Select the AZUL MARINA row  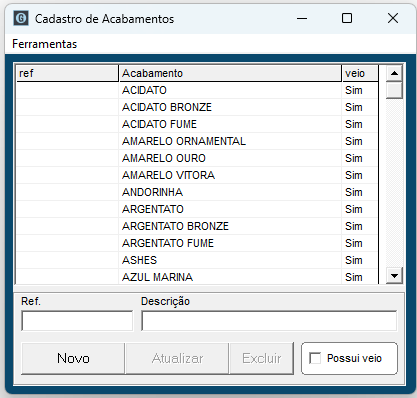tap(197, 277)
